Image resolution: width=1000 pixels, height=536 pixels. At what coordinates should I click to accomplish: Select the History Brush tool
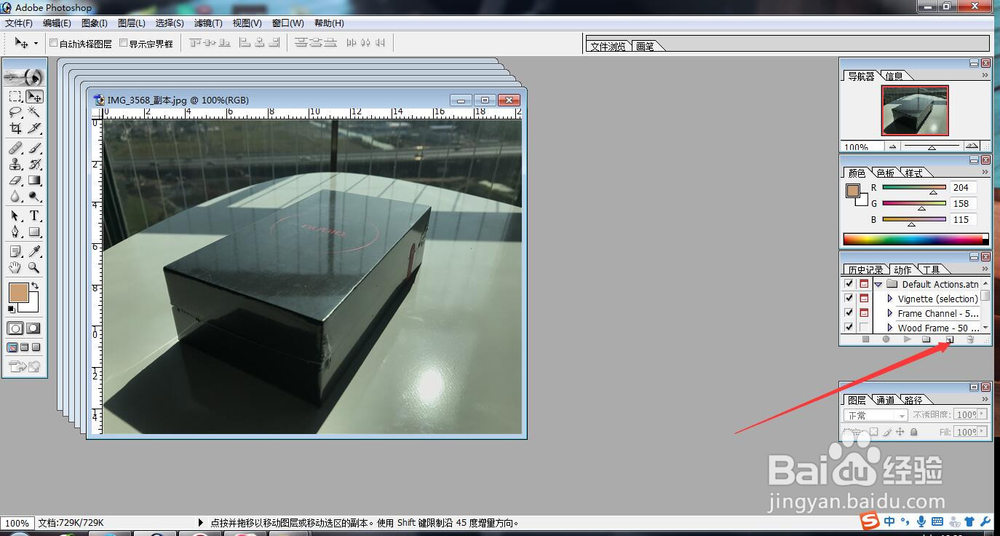click(x=34, y=165)
